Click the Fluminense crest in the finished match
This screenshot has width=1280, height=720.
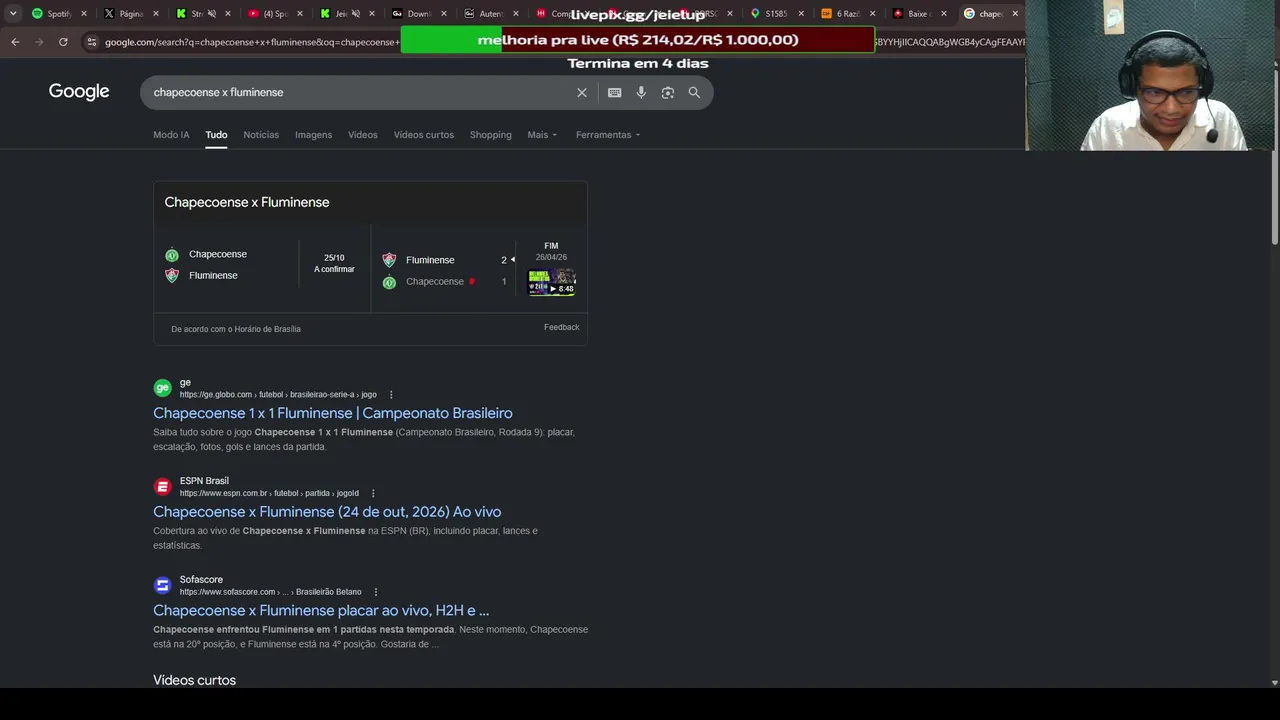pos(389,260)
